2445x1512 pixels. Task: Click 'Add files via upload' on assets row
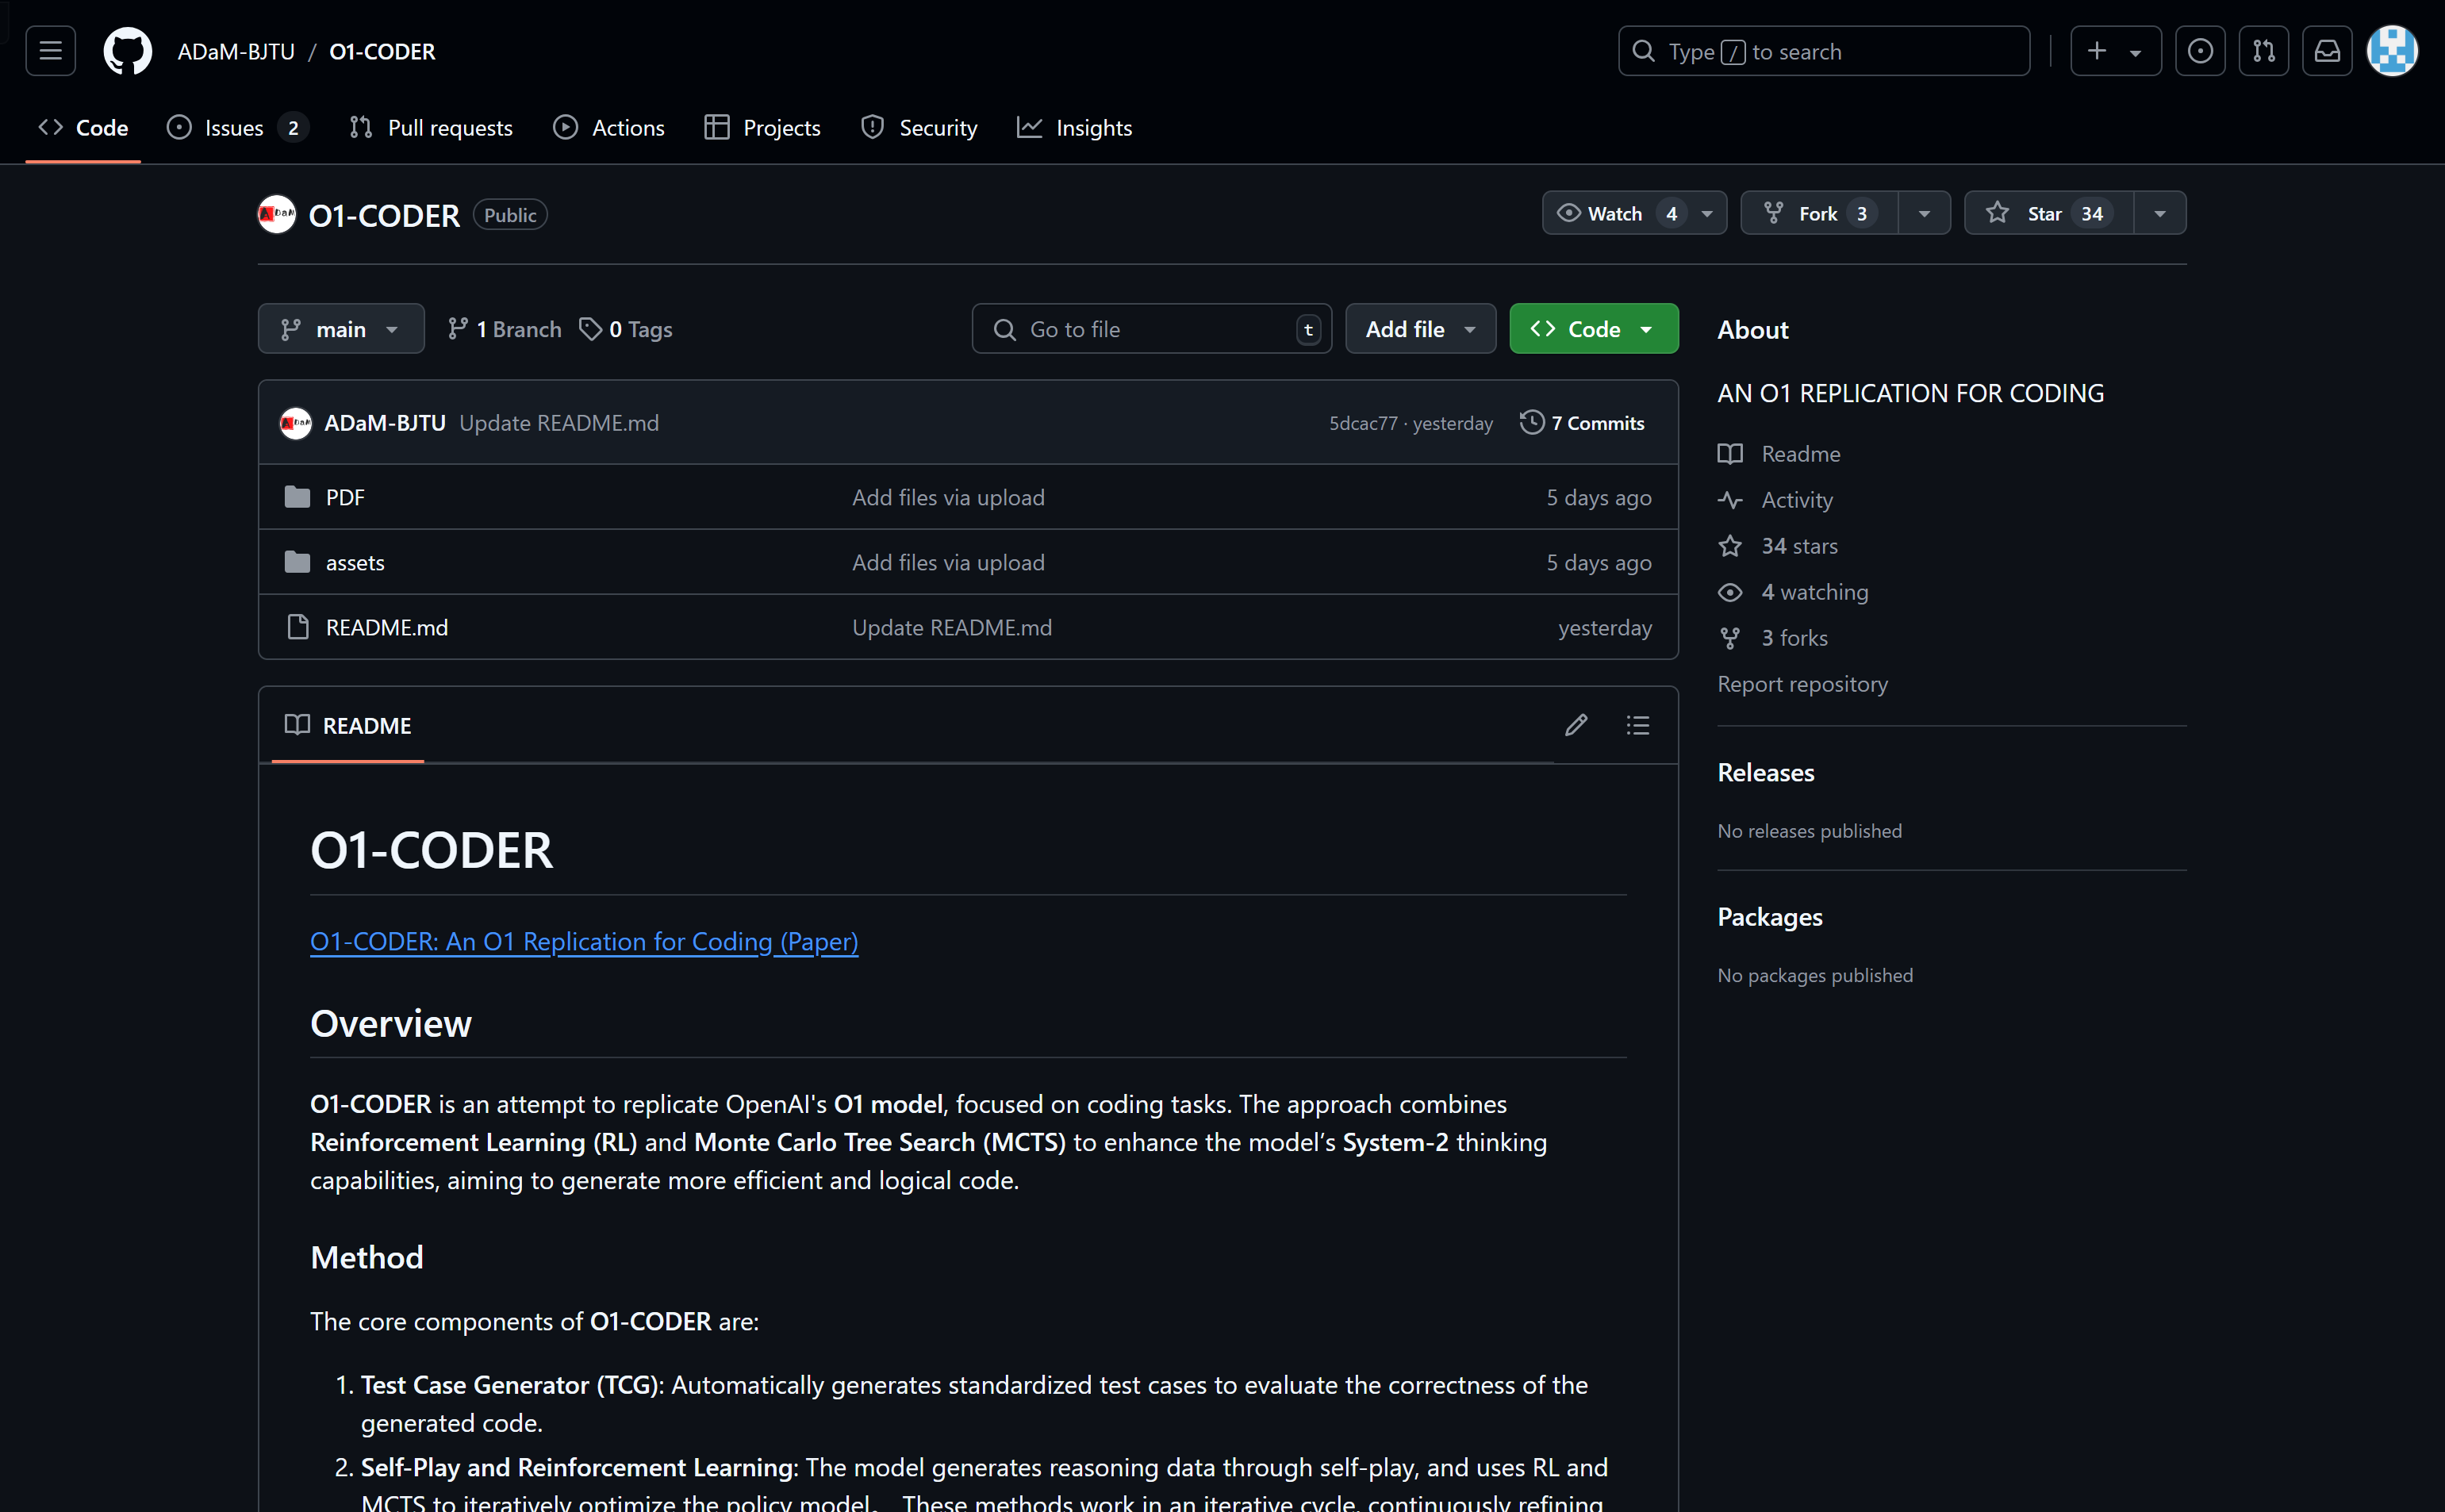[948, 562]
